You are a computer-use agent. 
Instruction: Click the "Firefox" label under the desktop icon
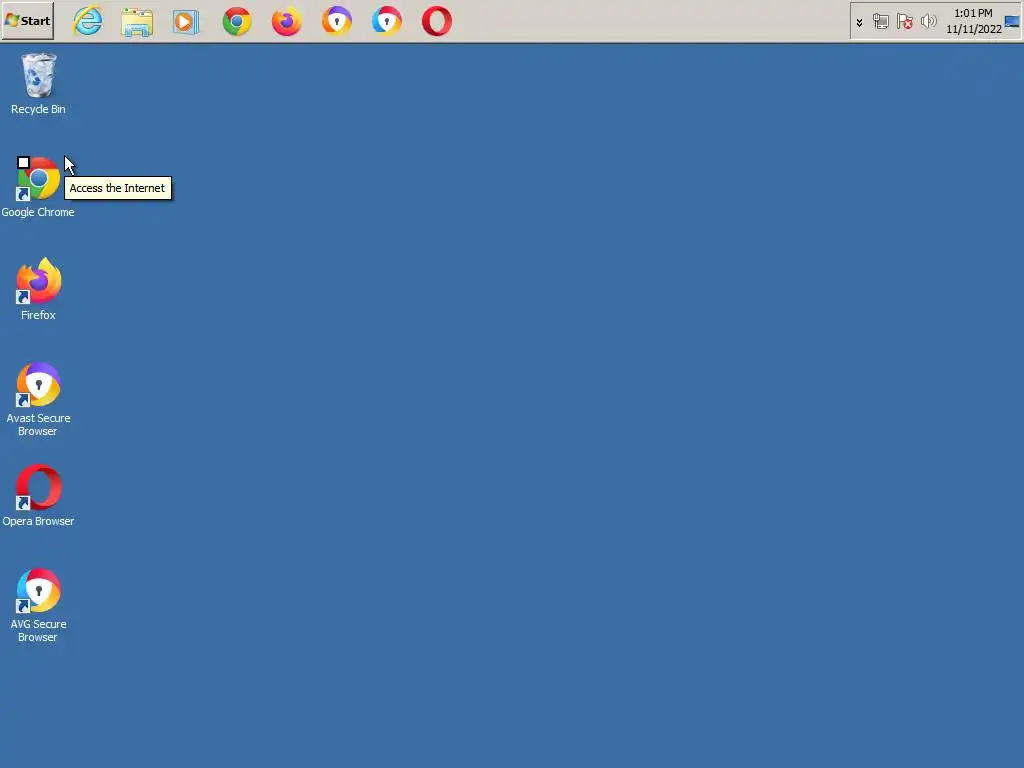[38, 315]
